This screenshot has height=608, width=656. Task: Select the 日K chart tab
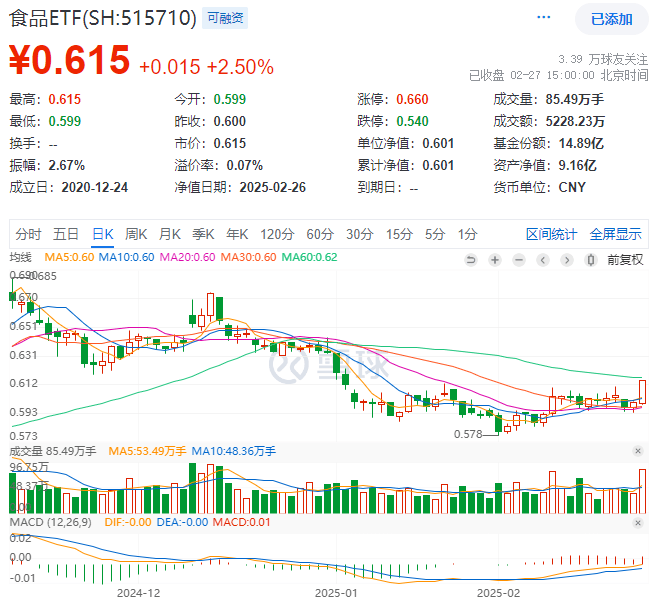coord(102,234)
